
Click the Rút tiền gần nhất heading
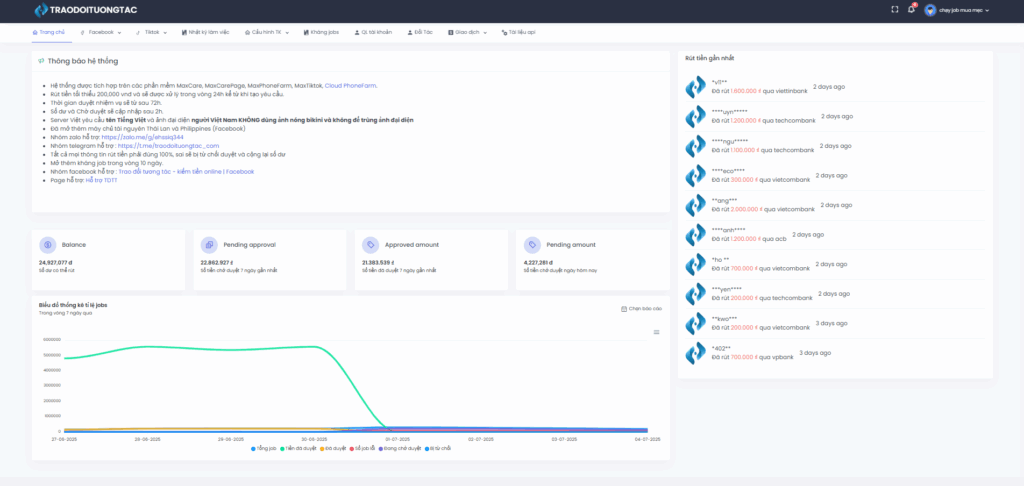pos(710,58)
